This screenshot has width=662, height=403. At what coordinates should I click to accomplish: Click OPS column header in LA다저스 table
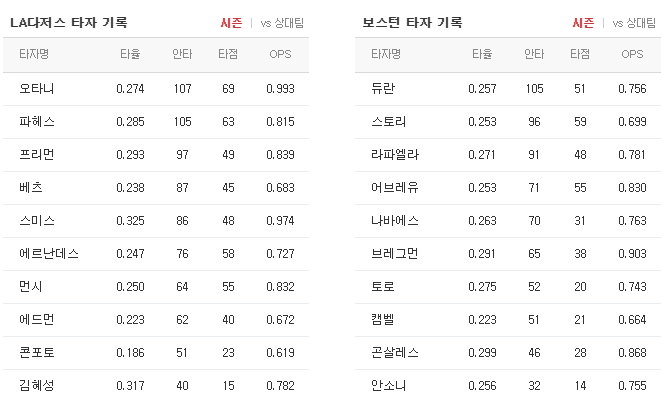coord(280,54)
